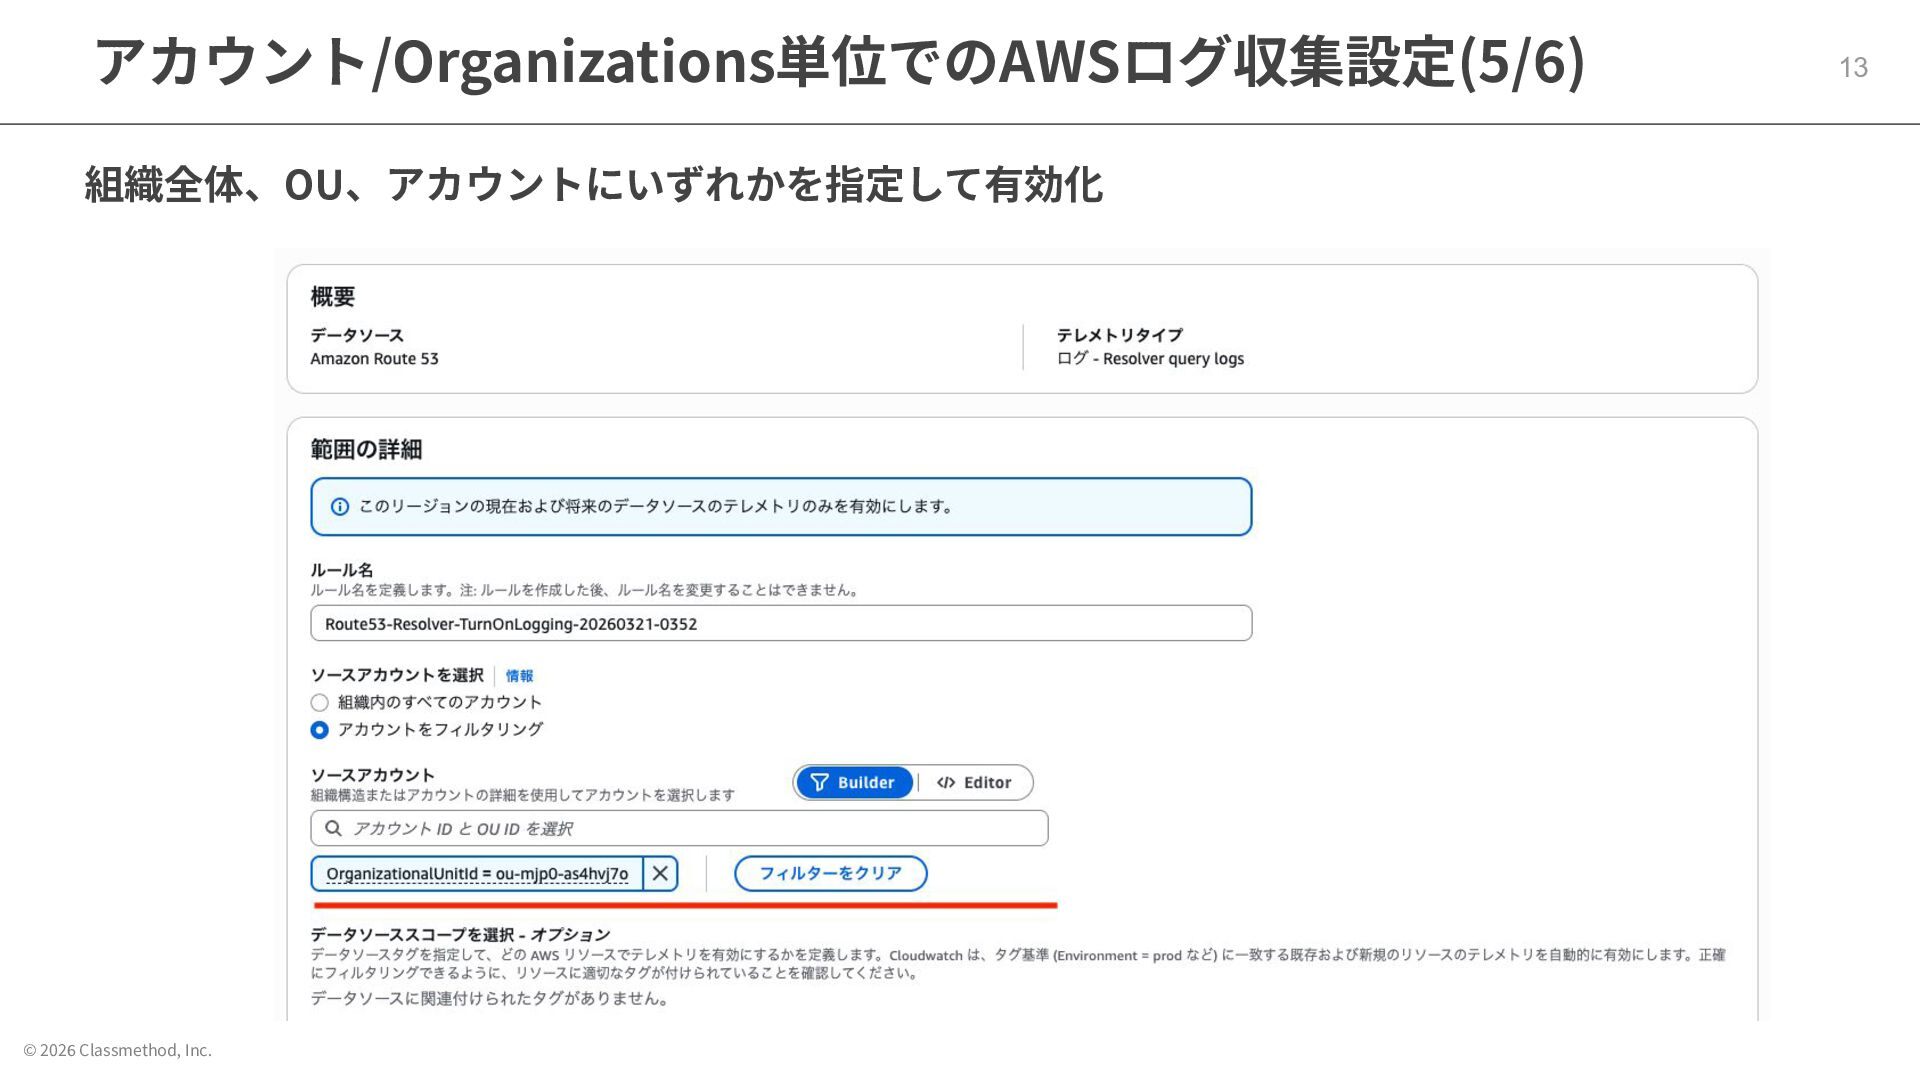Click the magnifier icon in account search

(333, 828)
